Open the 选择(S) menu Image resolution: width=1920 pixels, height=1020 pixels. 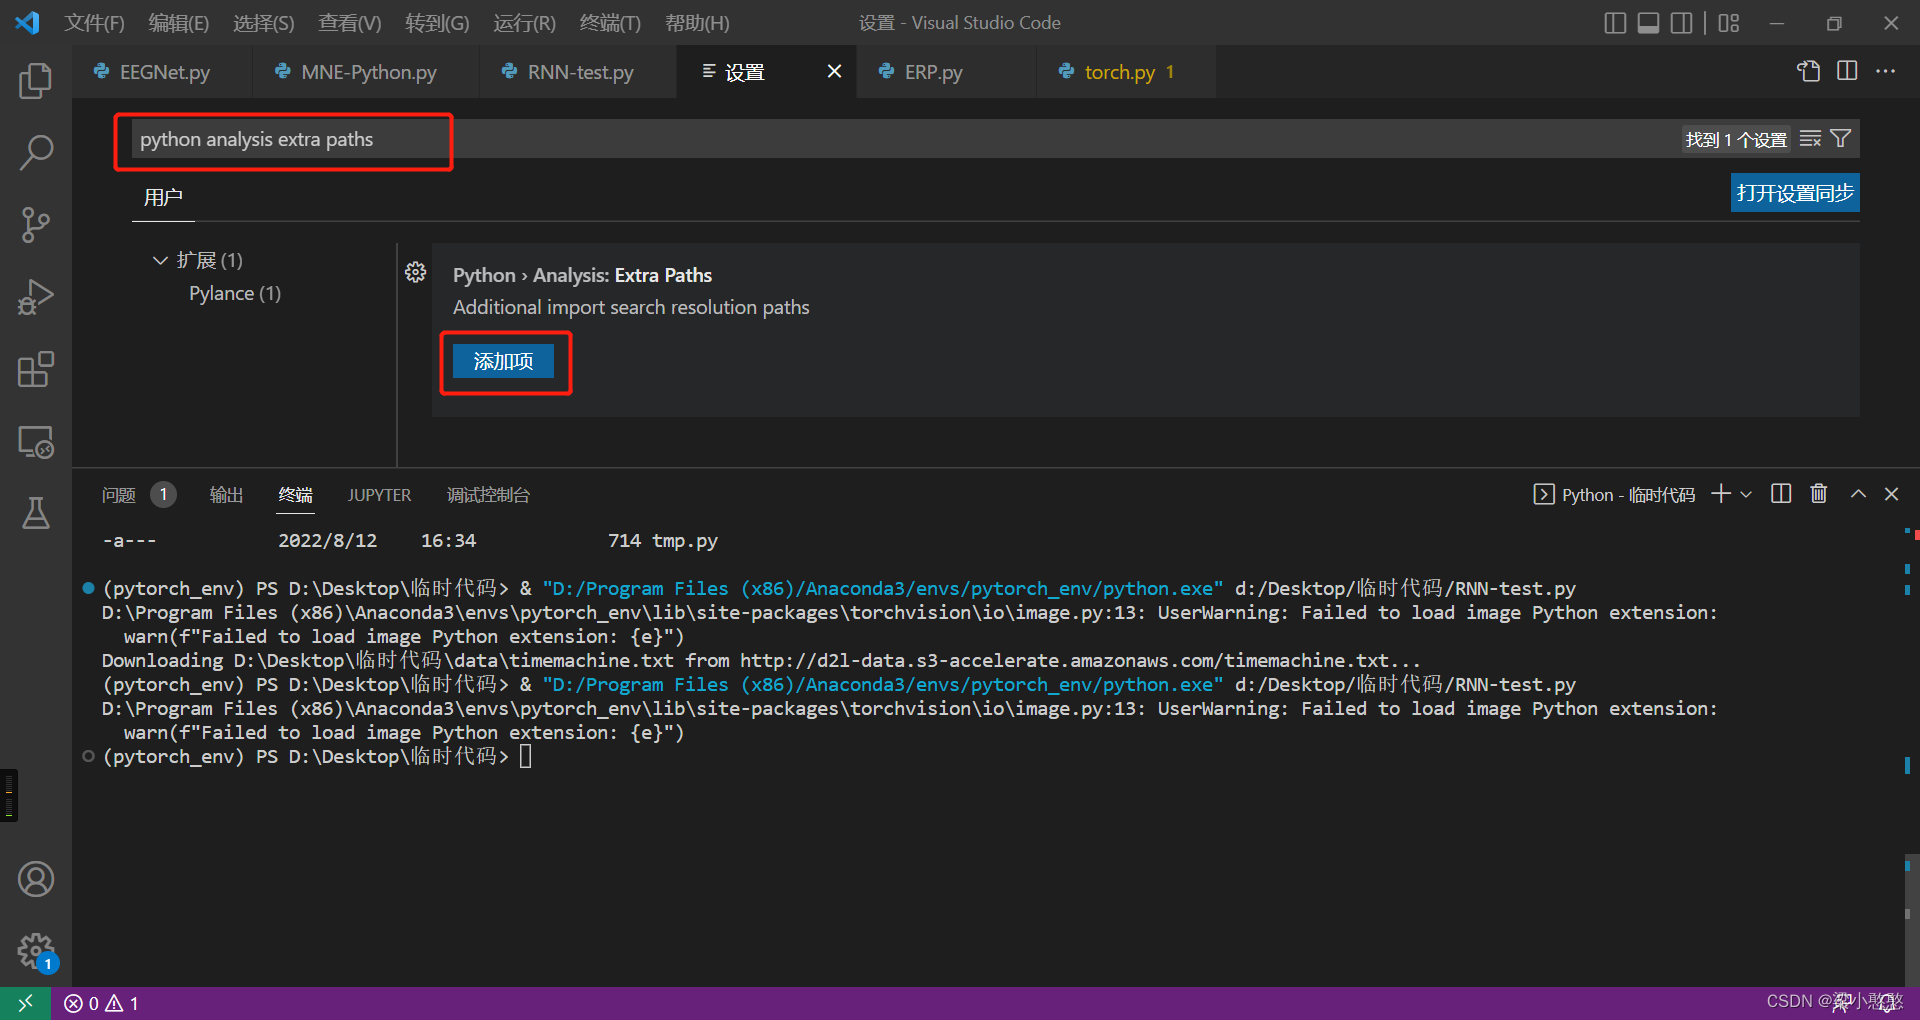click(x=263, y=23)
